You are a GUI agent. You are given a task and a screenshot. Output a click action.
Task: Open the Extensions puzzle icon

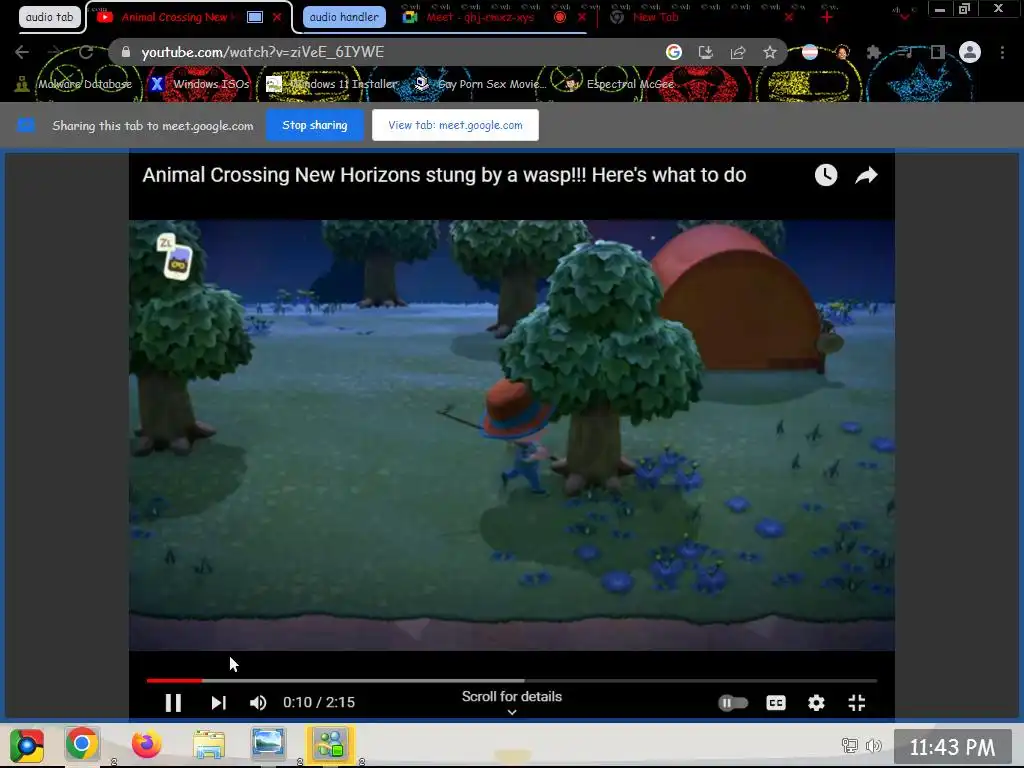click(874, 52)
